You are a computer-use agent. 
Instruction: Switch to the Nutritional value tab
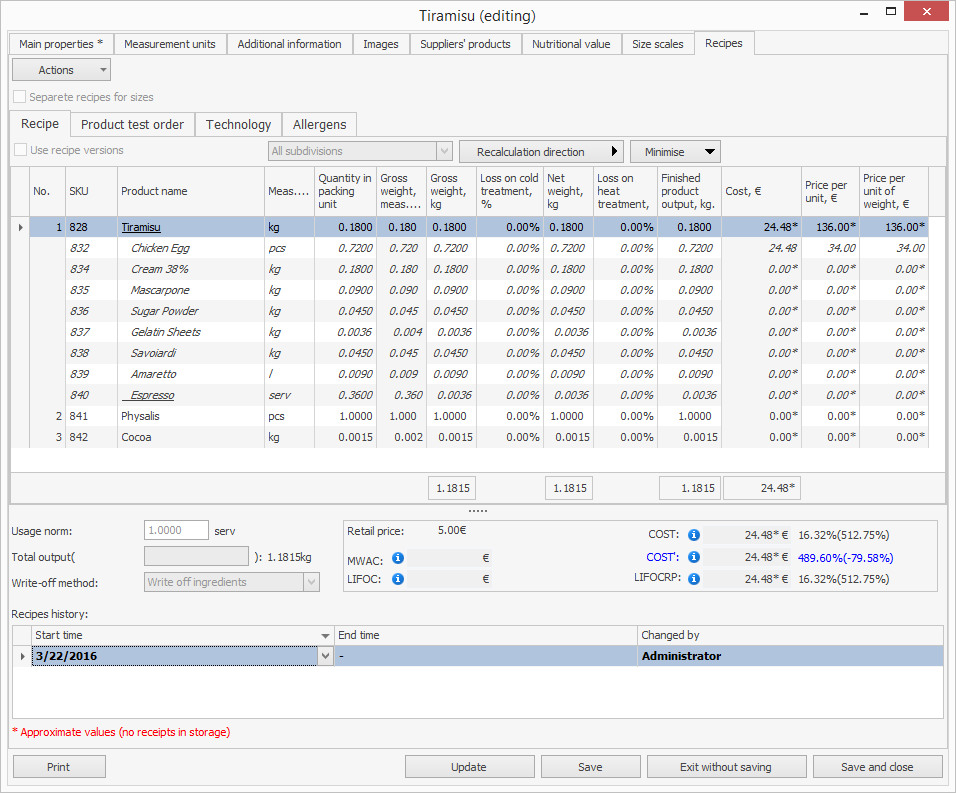(x=571, y=44)
